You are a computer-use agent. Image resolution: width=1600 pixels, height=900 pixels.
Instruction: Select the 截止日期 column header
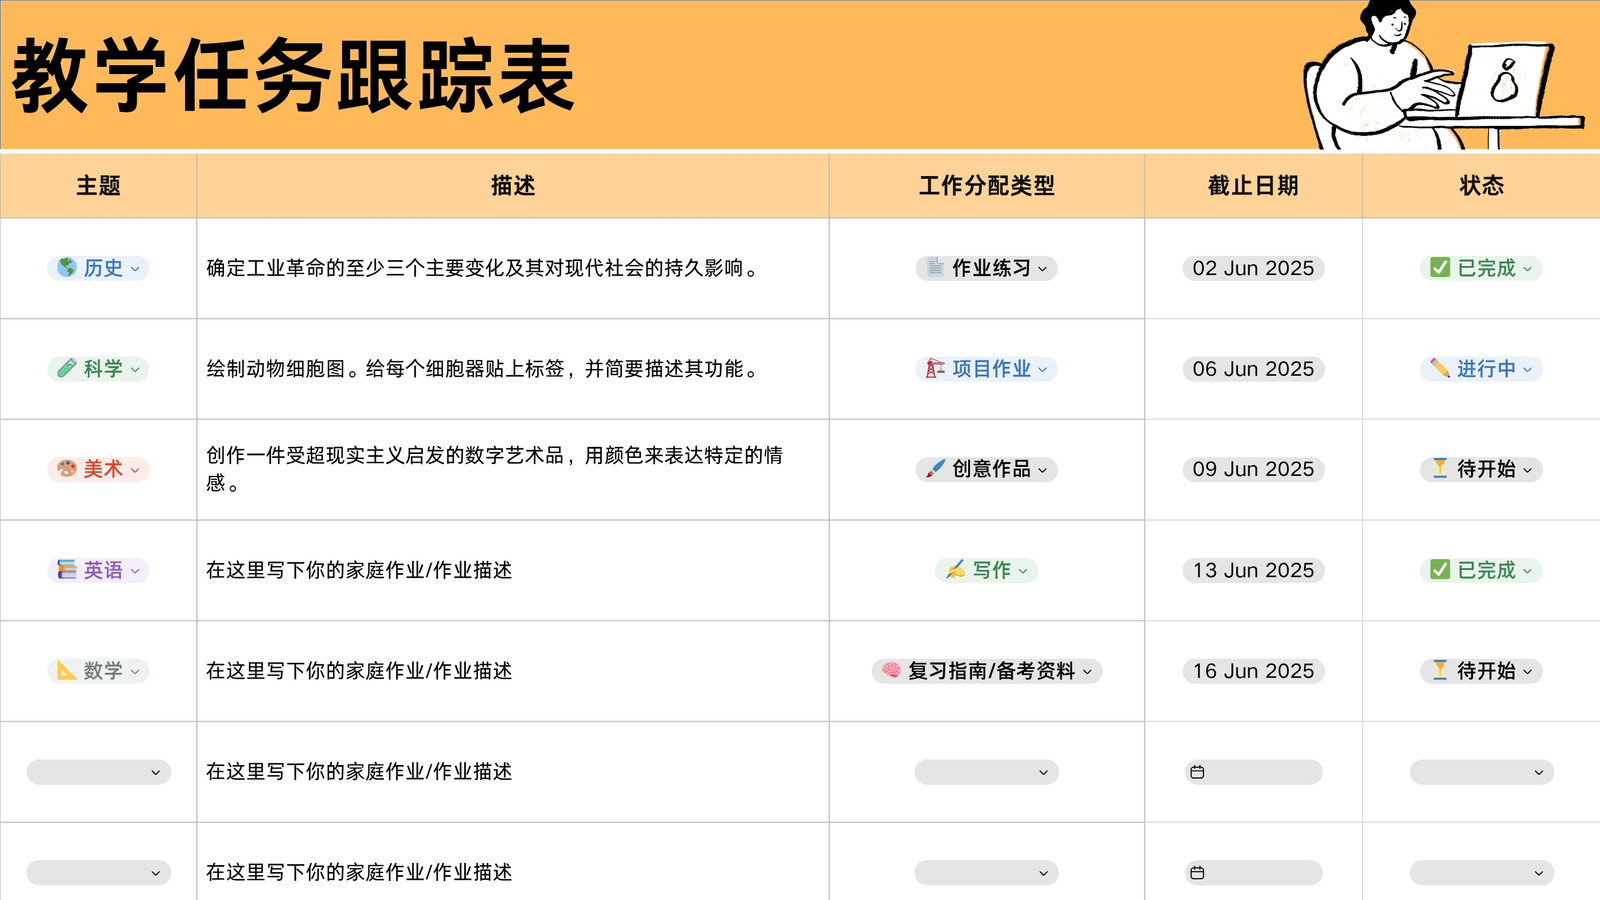coord(1253,186)
